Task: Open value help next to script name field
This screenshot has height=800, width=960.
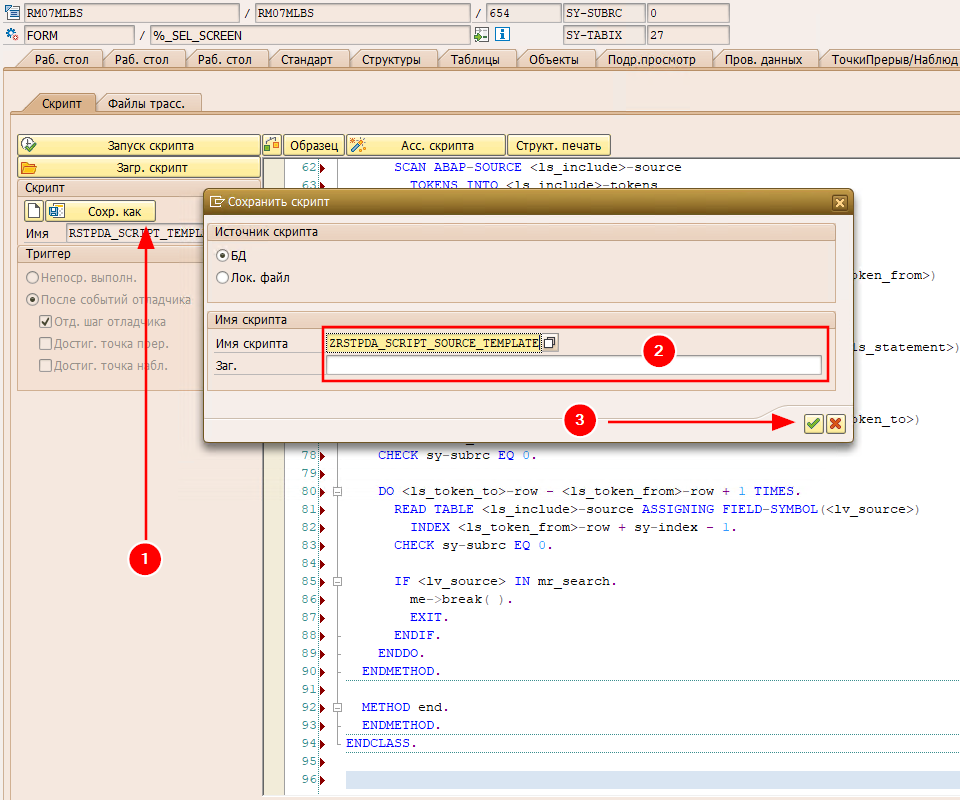Action: [550, 343]
